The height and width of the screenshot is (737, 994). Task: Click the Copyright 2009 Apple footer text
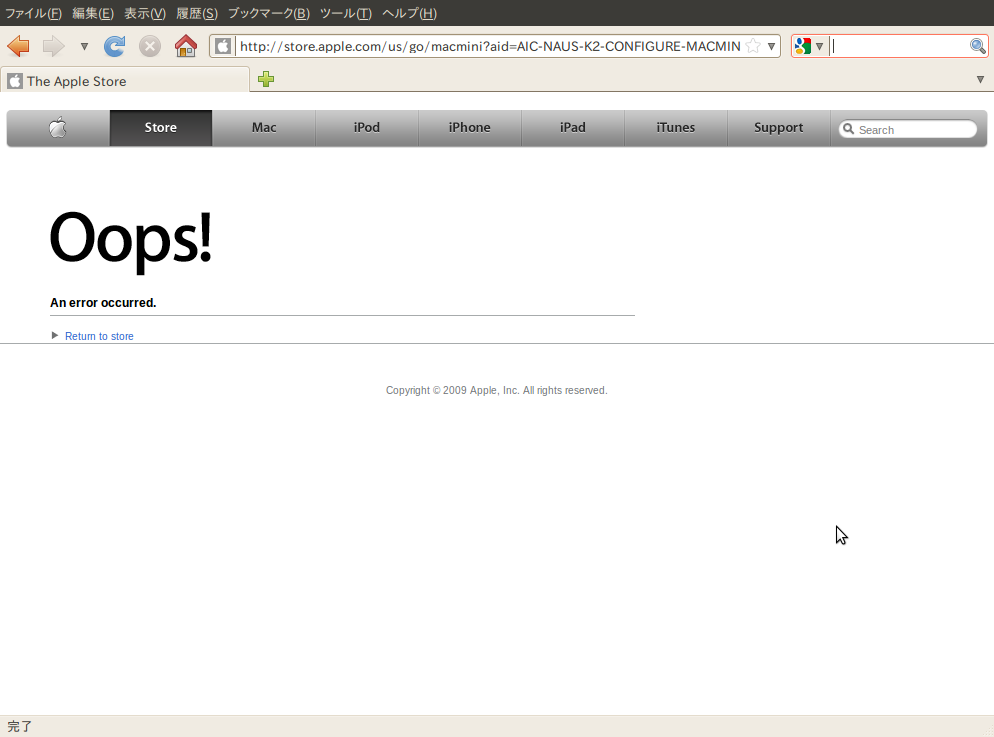pyautogui.click(x=496, y=390)
